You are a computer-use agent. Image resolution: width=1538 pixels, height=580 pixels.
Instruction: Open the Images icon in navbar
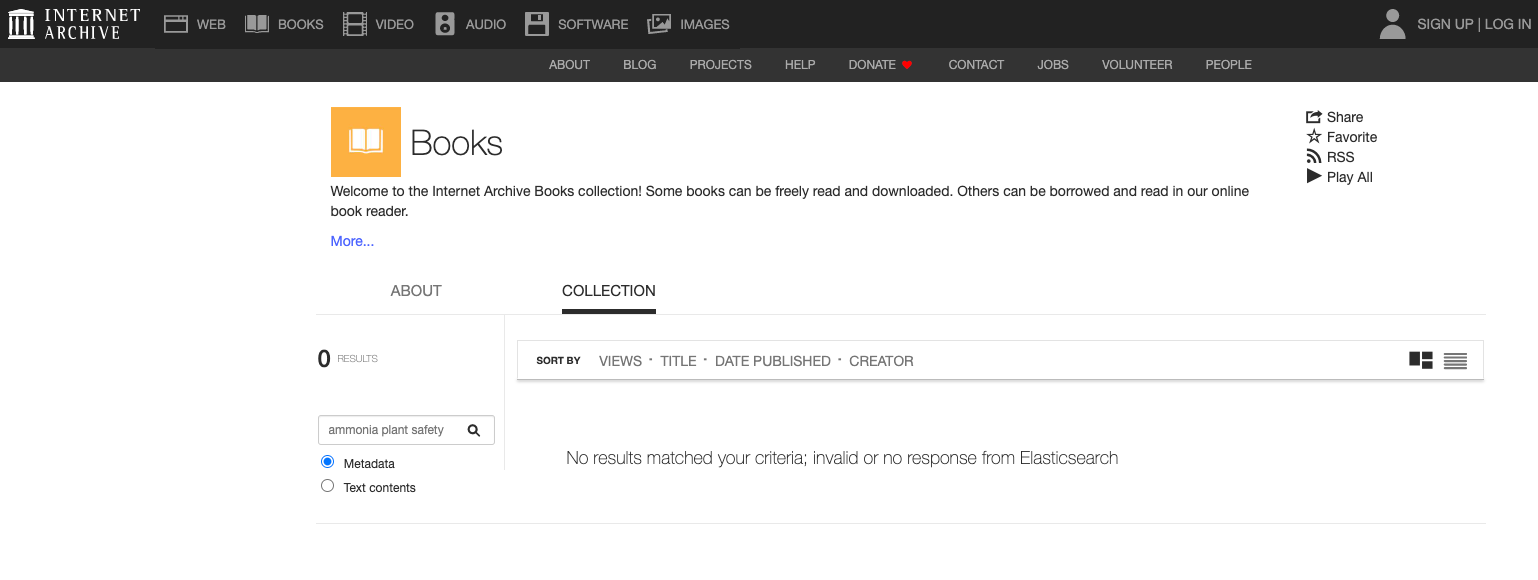tap(659, 24)
